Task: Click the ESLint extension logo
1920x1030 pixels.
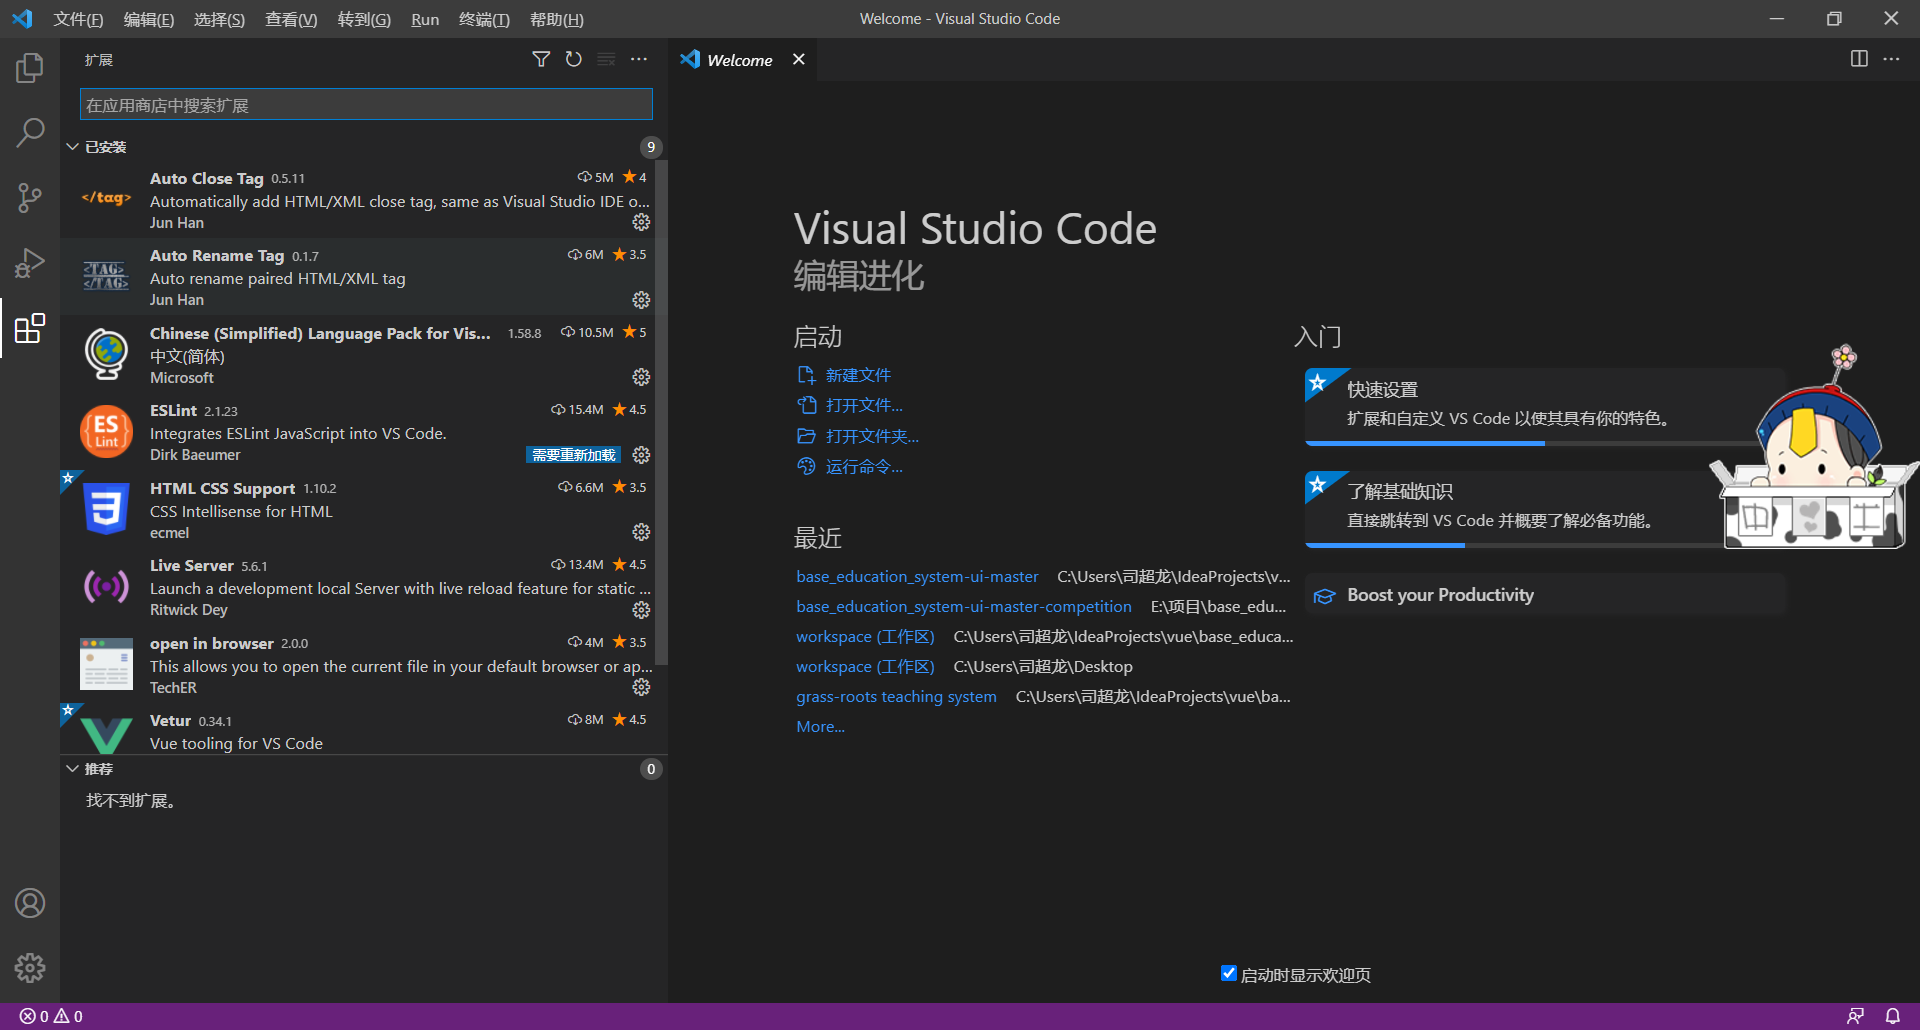Action: (106, 432)
